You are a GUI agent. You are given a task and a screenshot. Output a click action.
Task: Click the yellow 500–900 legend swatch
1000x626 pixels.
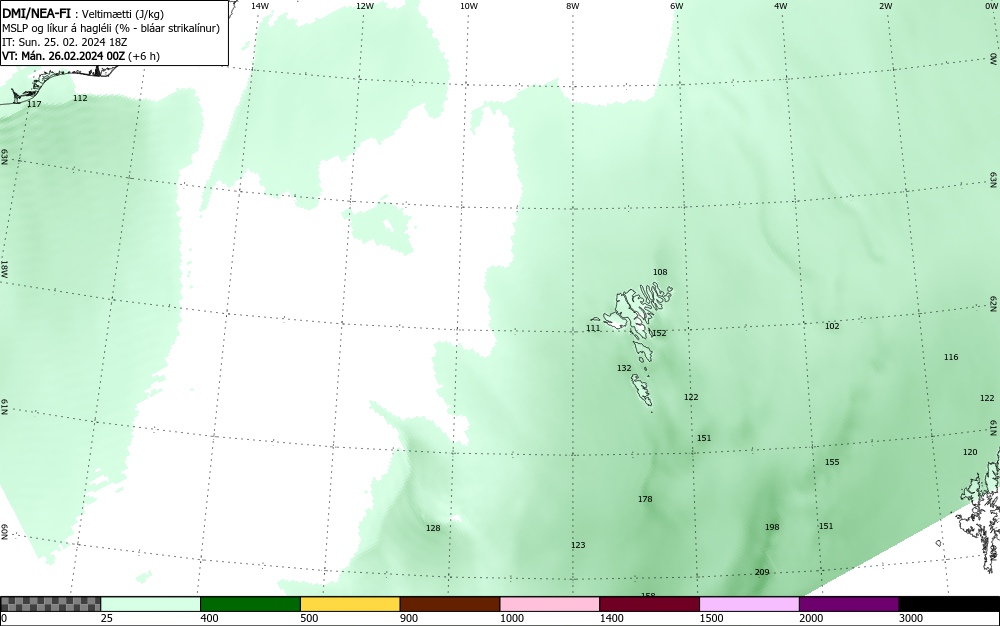point(350,604)
